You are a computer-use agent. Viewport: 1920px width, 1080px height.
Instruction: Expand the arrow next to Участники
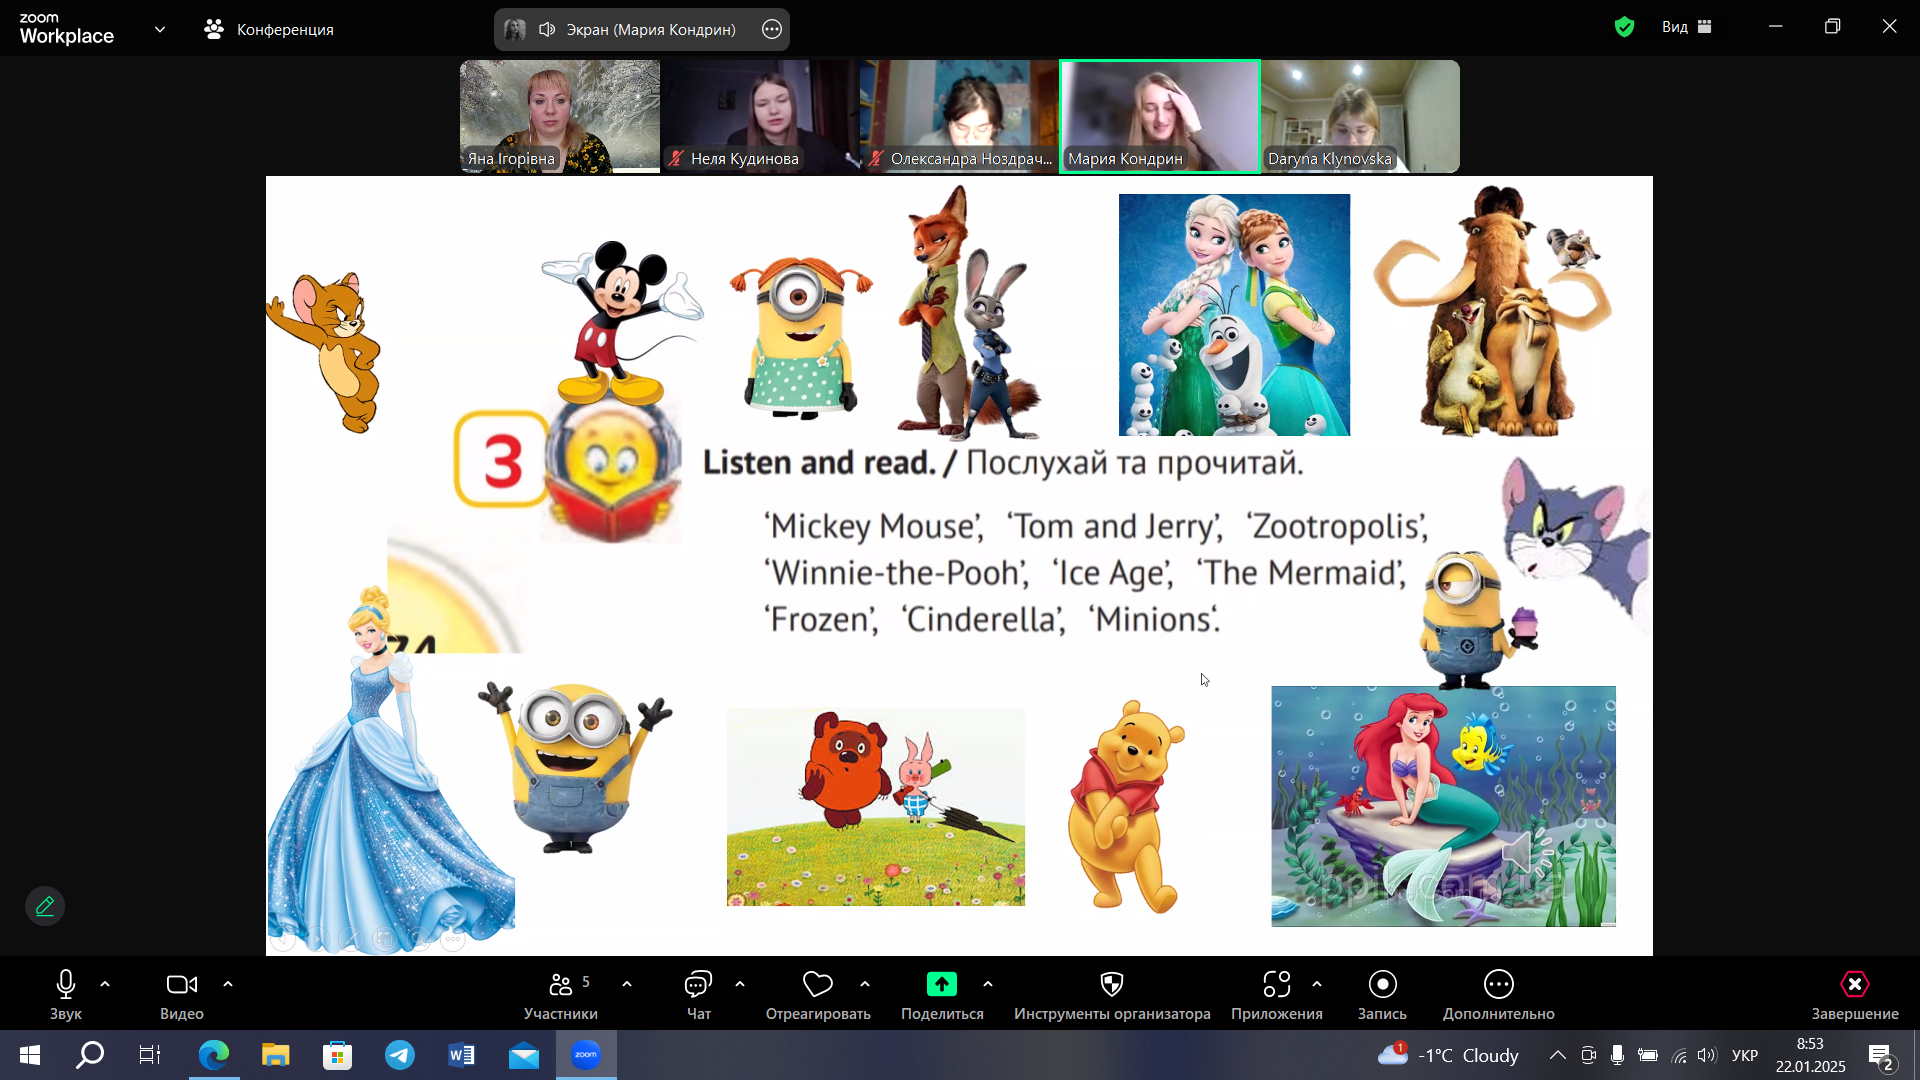click(x=627, y=985)
